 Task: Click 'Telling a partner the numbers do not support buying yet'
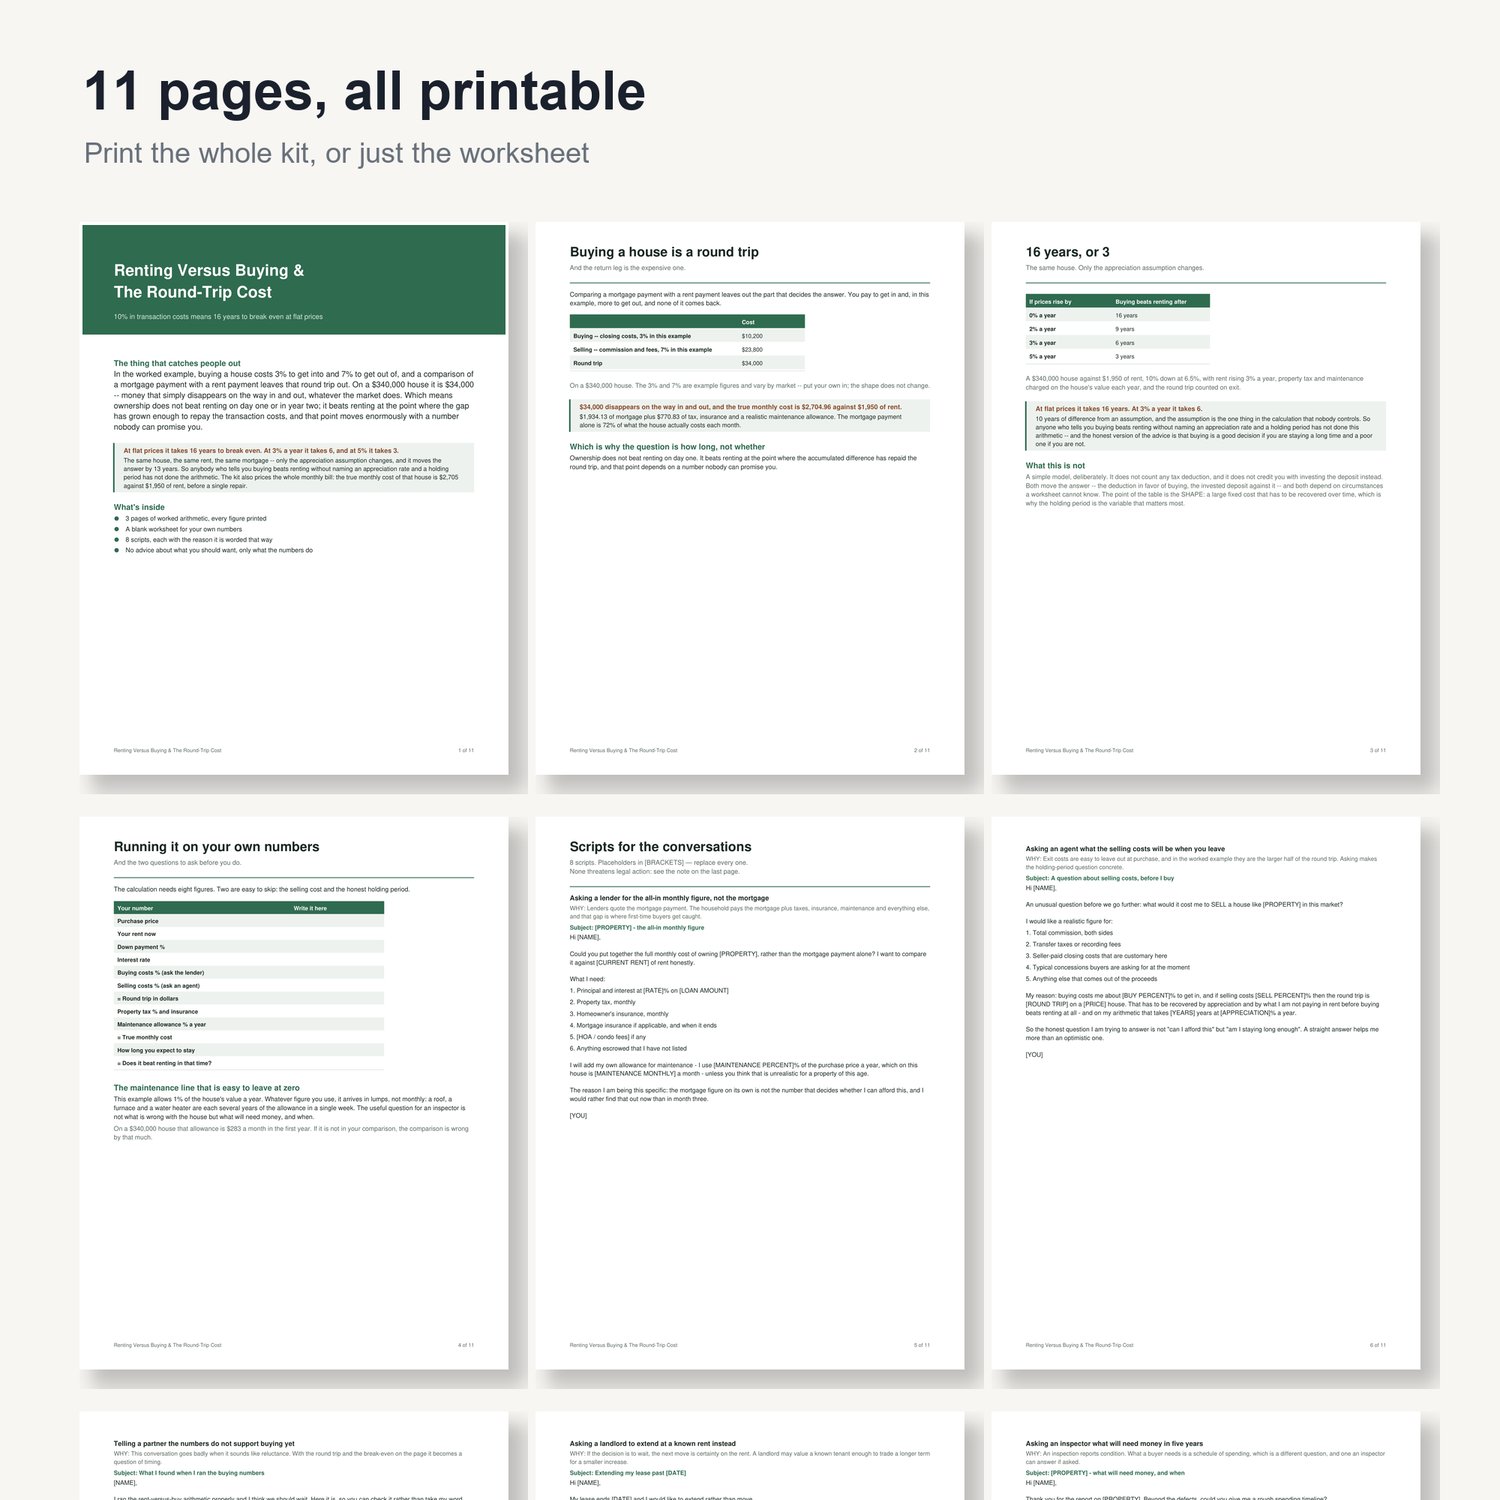(x=204, y=1444)
